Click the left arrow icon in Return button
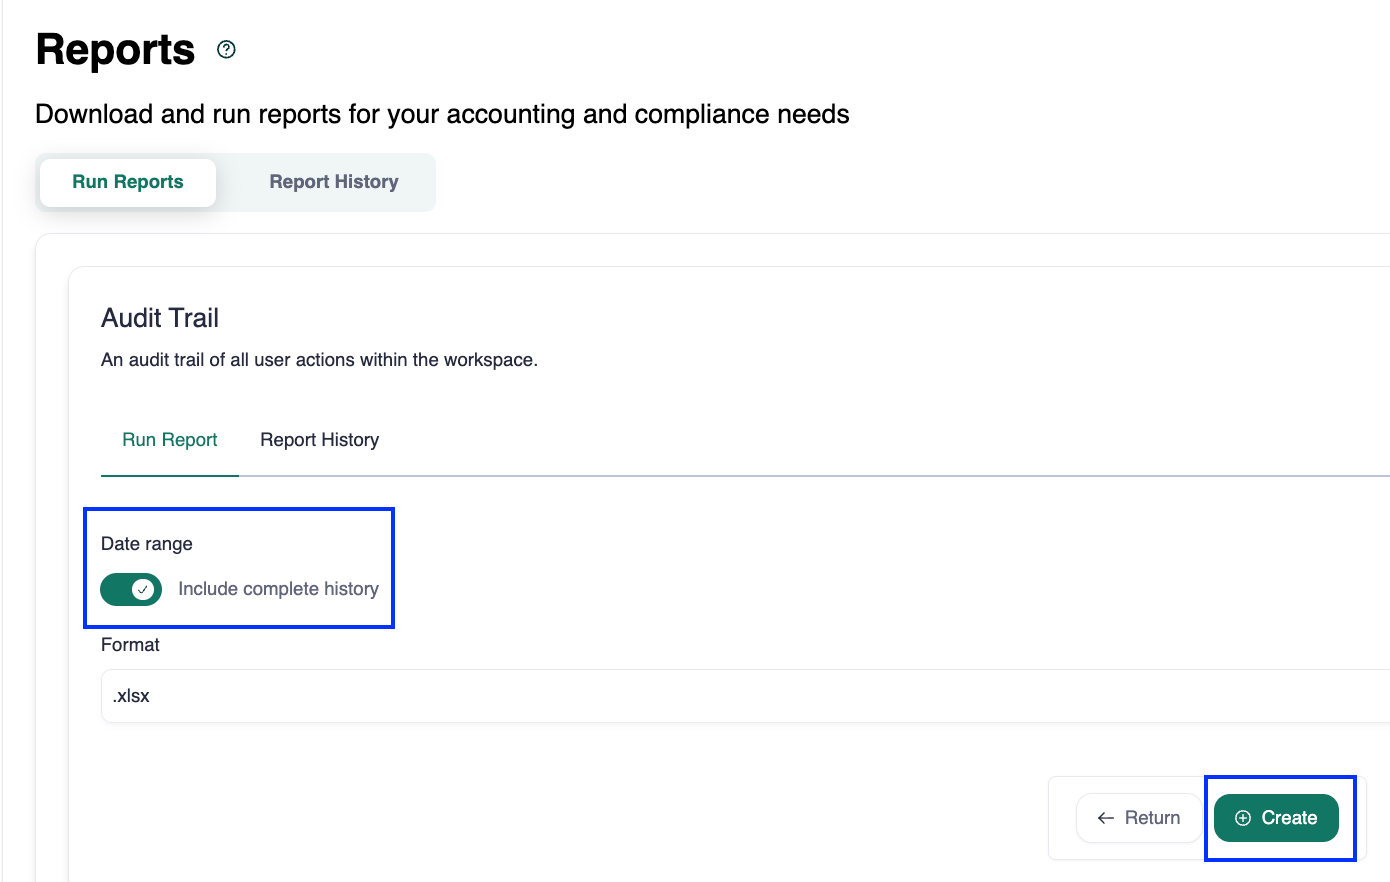The height and width of the screenshot is (882, 1390). point(1105,818)
